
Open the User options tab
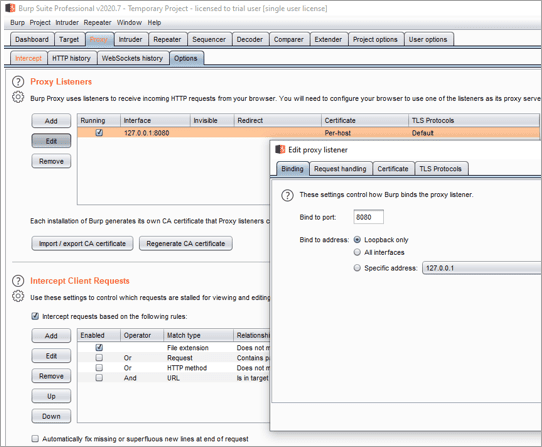click(428, 39)
